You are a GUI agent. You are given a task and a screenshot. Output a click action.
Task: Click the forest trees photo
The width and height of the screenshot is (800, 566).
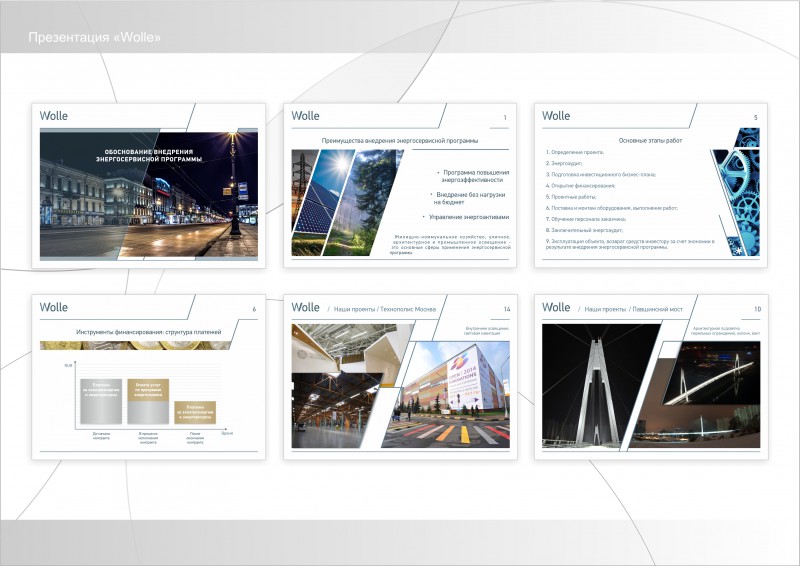363,202
